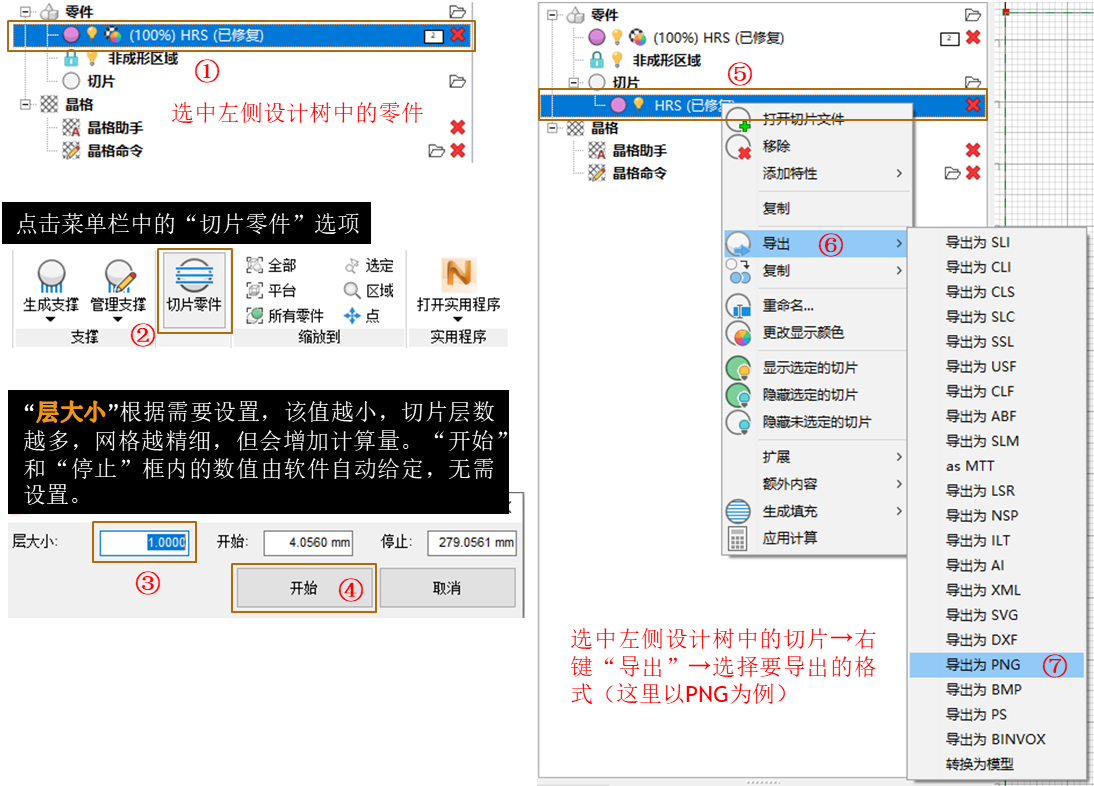Click the lock icon on 非成形区域
This screenshot has height=786, width=1094.
tap(71, 59)
